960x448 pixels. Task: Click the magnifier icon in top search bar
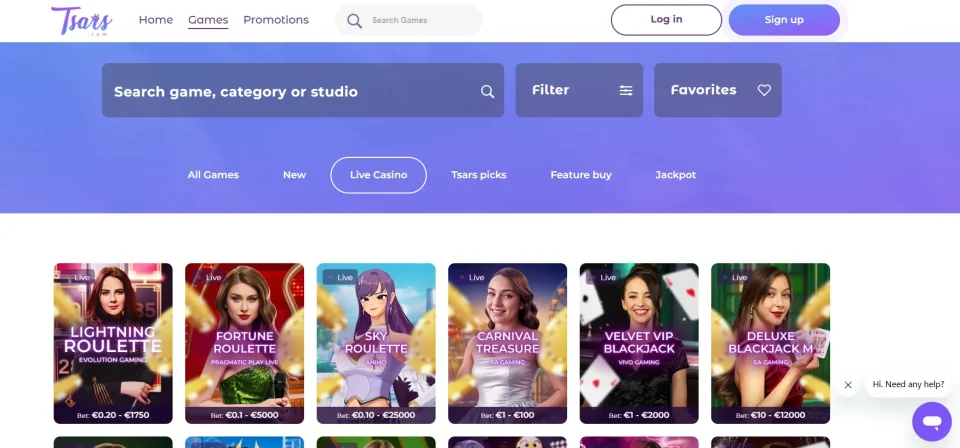pyautogui.click(x=354, y=20)
